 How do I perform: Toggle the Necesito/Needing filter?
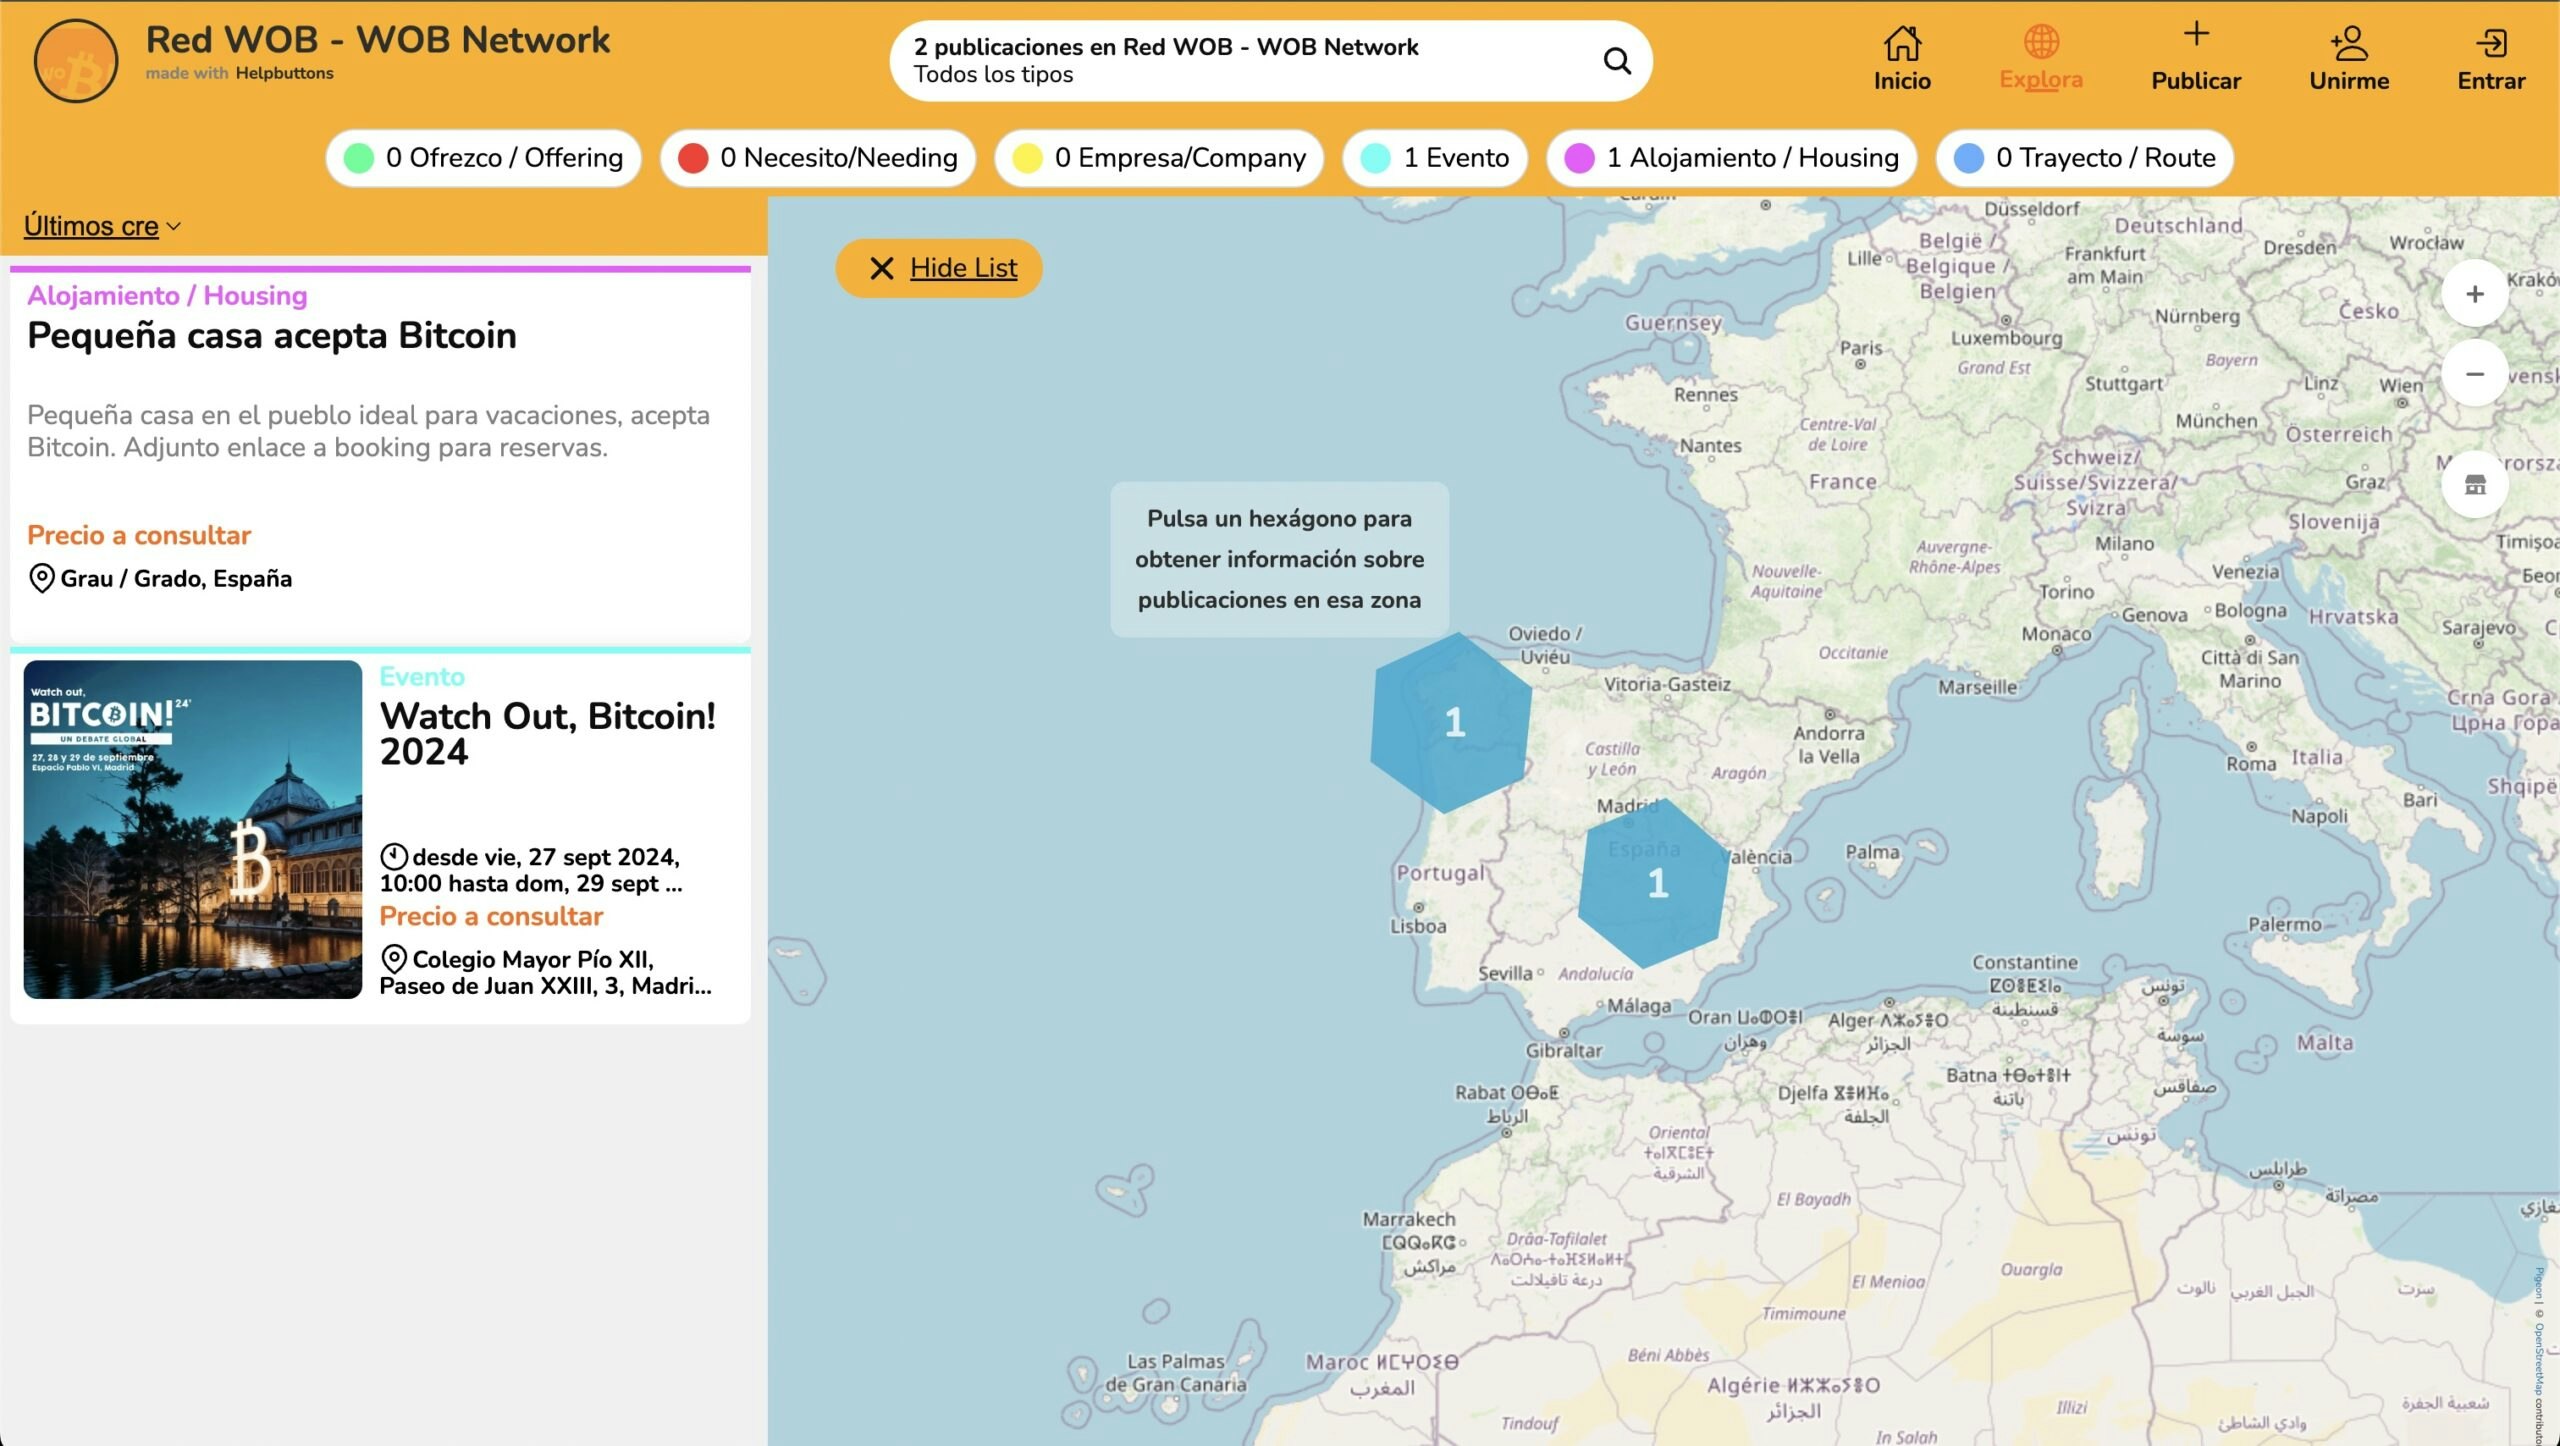(817, 158)
